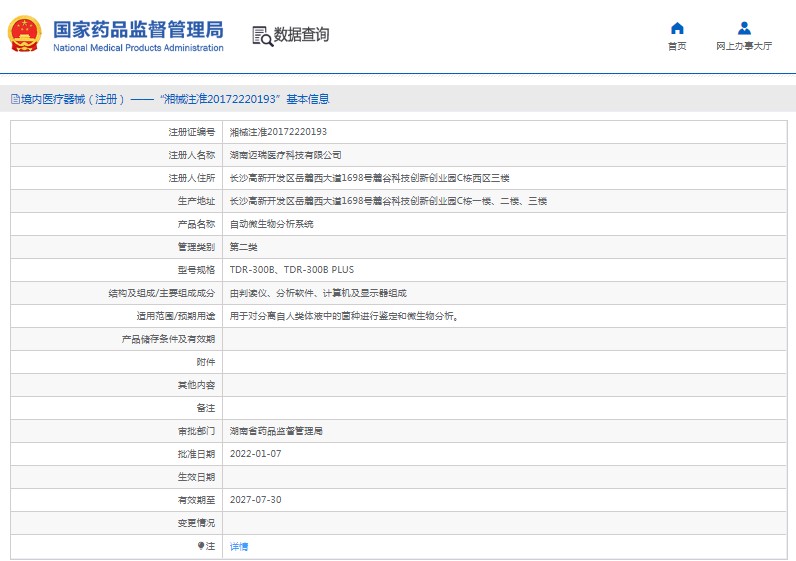Click the 生效日期 row label

pos(196,477)
